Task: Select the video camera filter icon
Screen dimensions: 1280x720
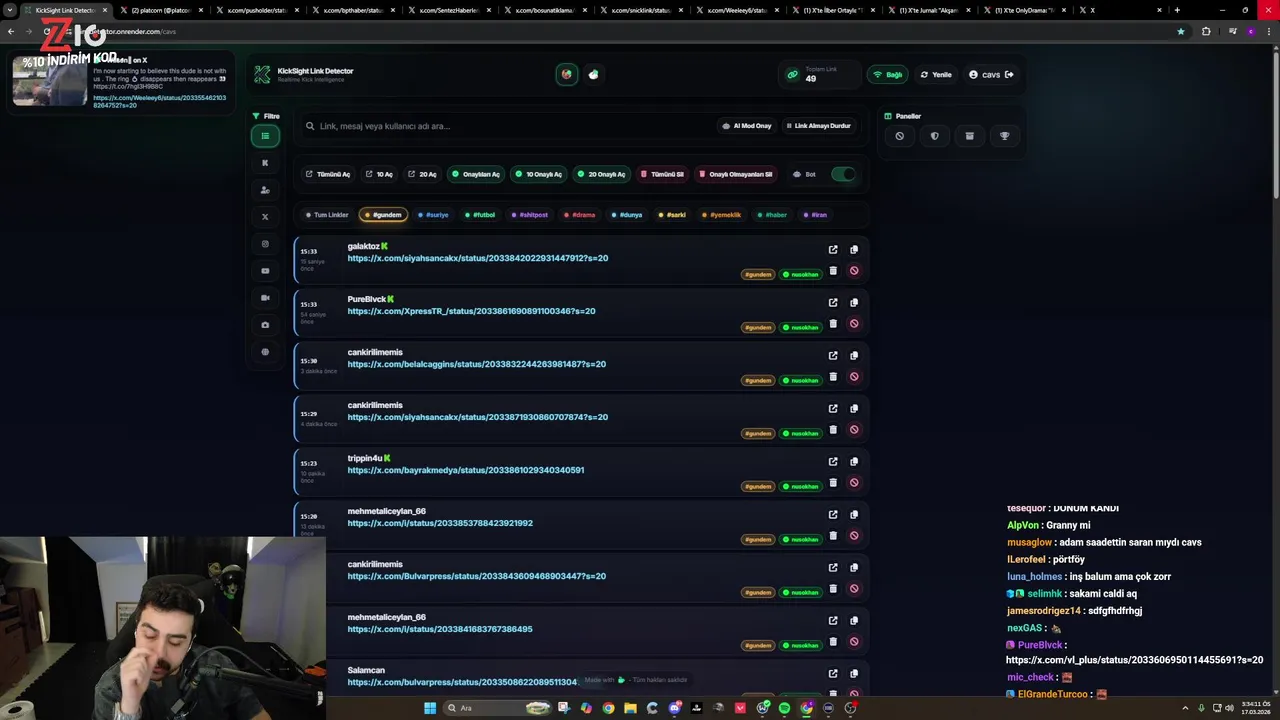Action: 265,298
